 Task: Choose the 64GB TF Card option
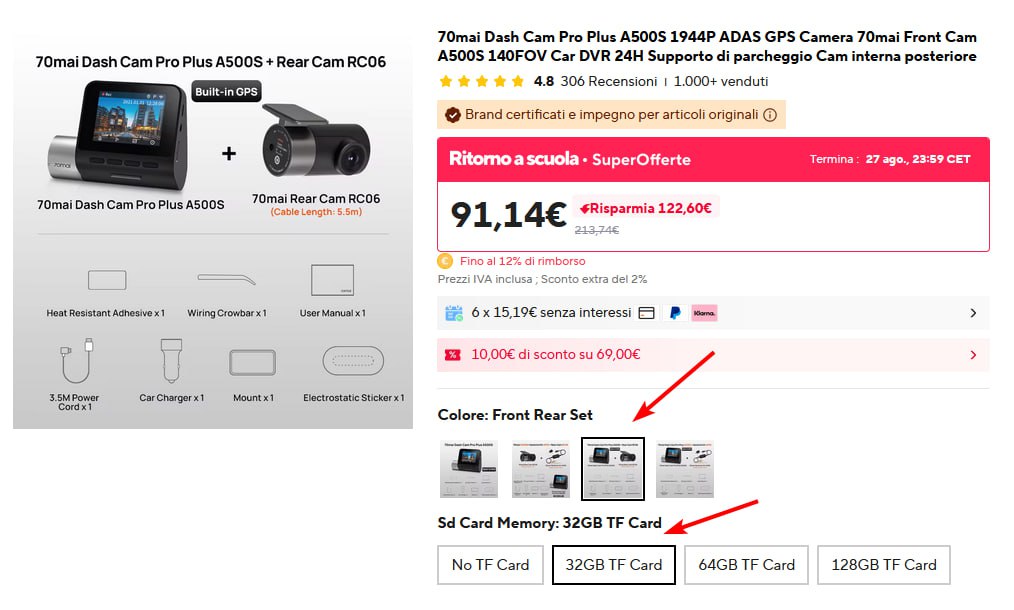(746, 564)
